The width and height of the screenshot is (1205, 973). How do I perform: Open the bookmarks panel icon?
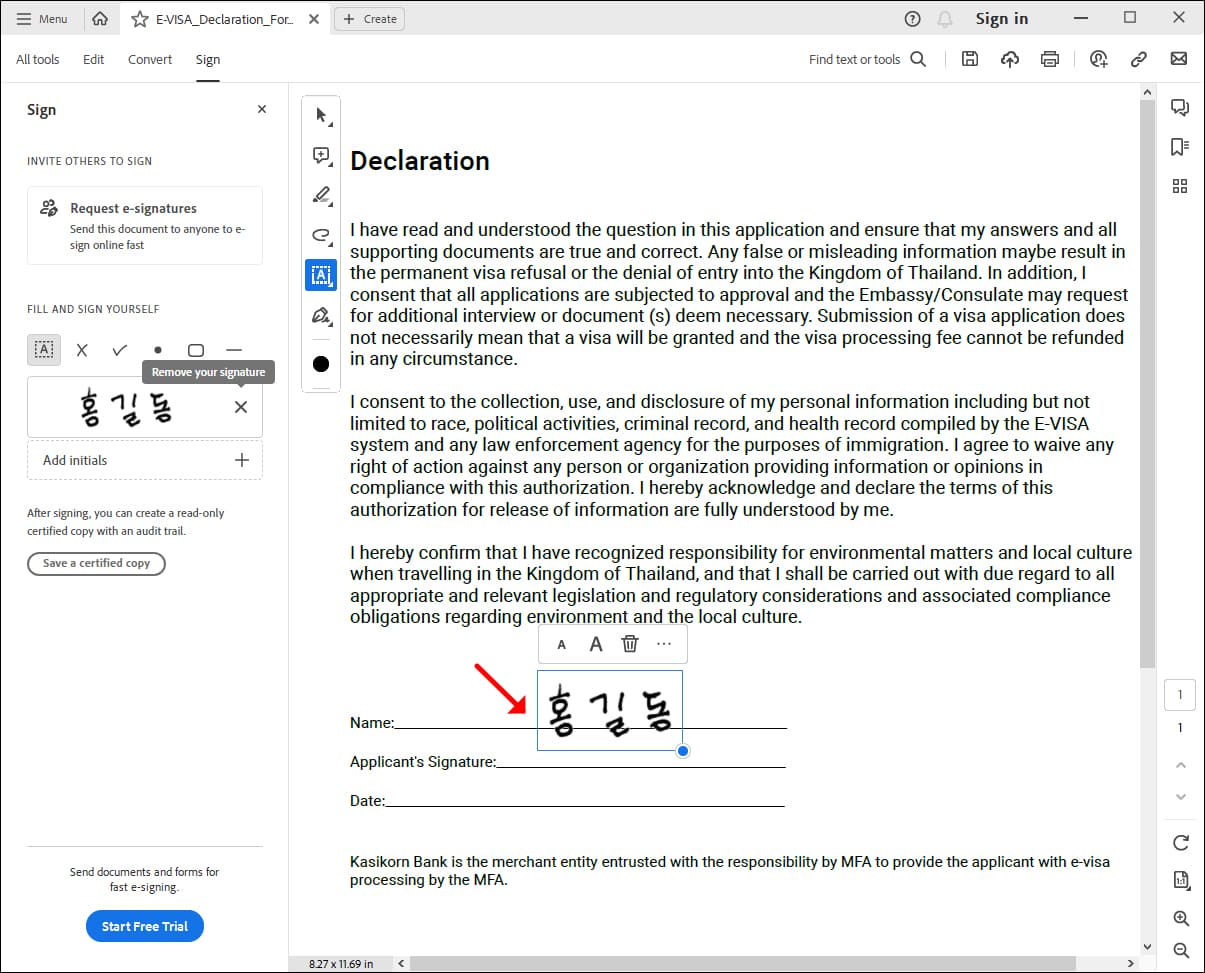coord(1180,147)
